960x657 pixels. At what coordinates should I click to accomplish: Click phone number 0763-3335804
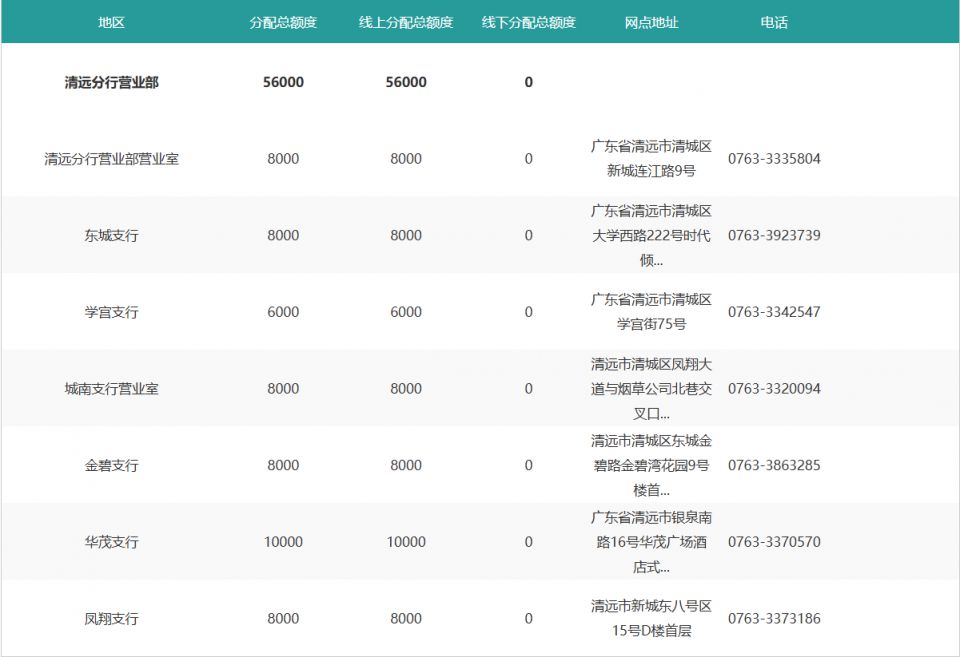pos(773,159)
